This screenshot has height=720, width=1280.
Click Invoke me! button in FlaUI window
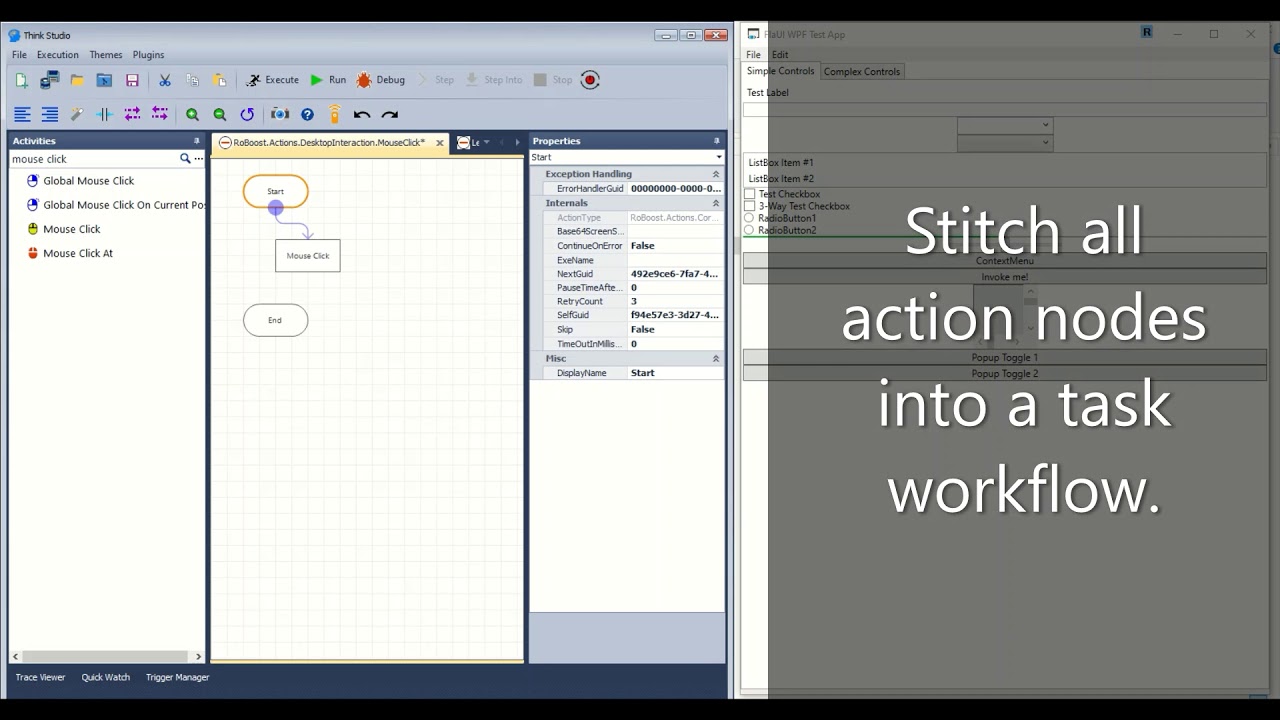[1005, 277]
